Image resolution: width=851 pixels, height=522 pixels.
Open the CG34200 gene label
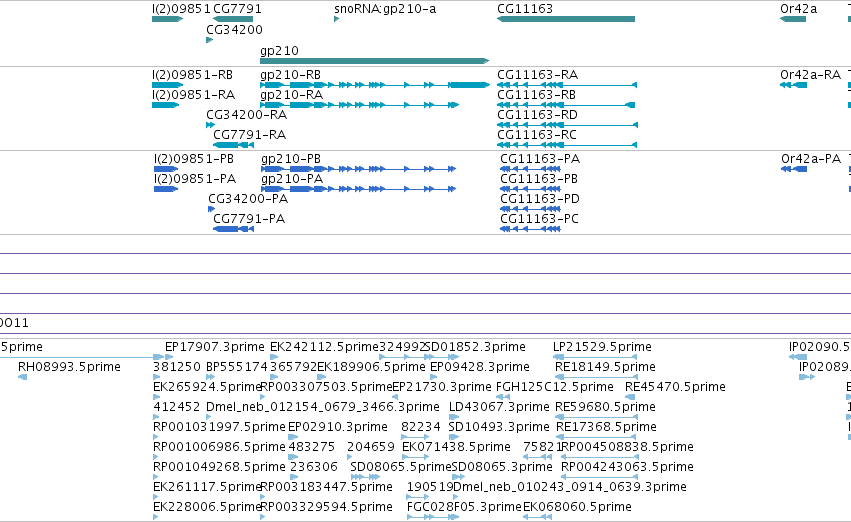(234, 29)
